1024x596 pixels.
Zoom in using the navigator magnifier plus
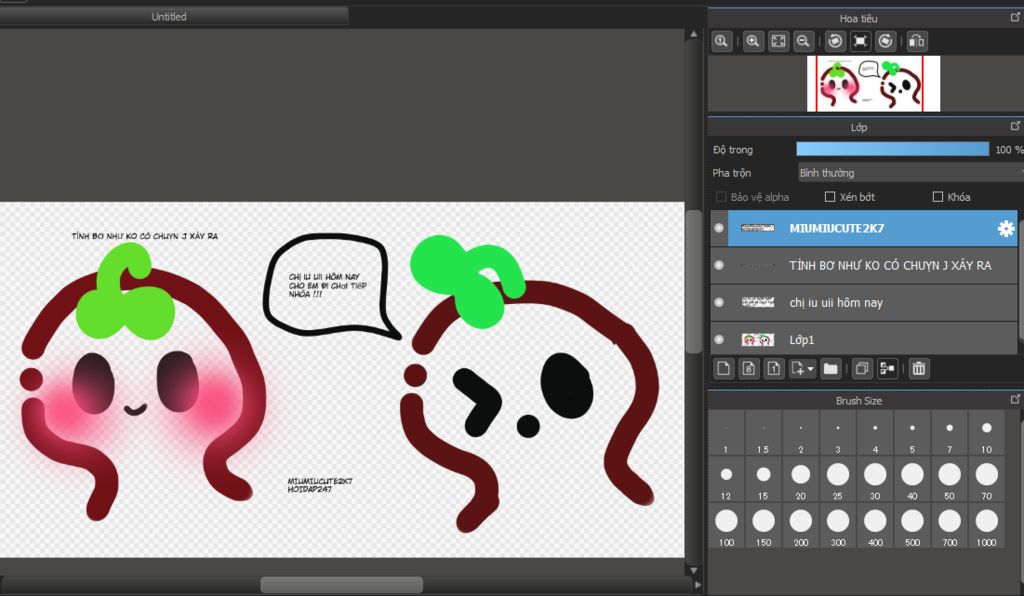point(753,41)
